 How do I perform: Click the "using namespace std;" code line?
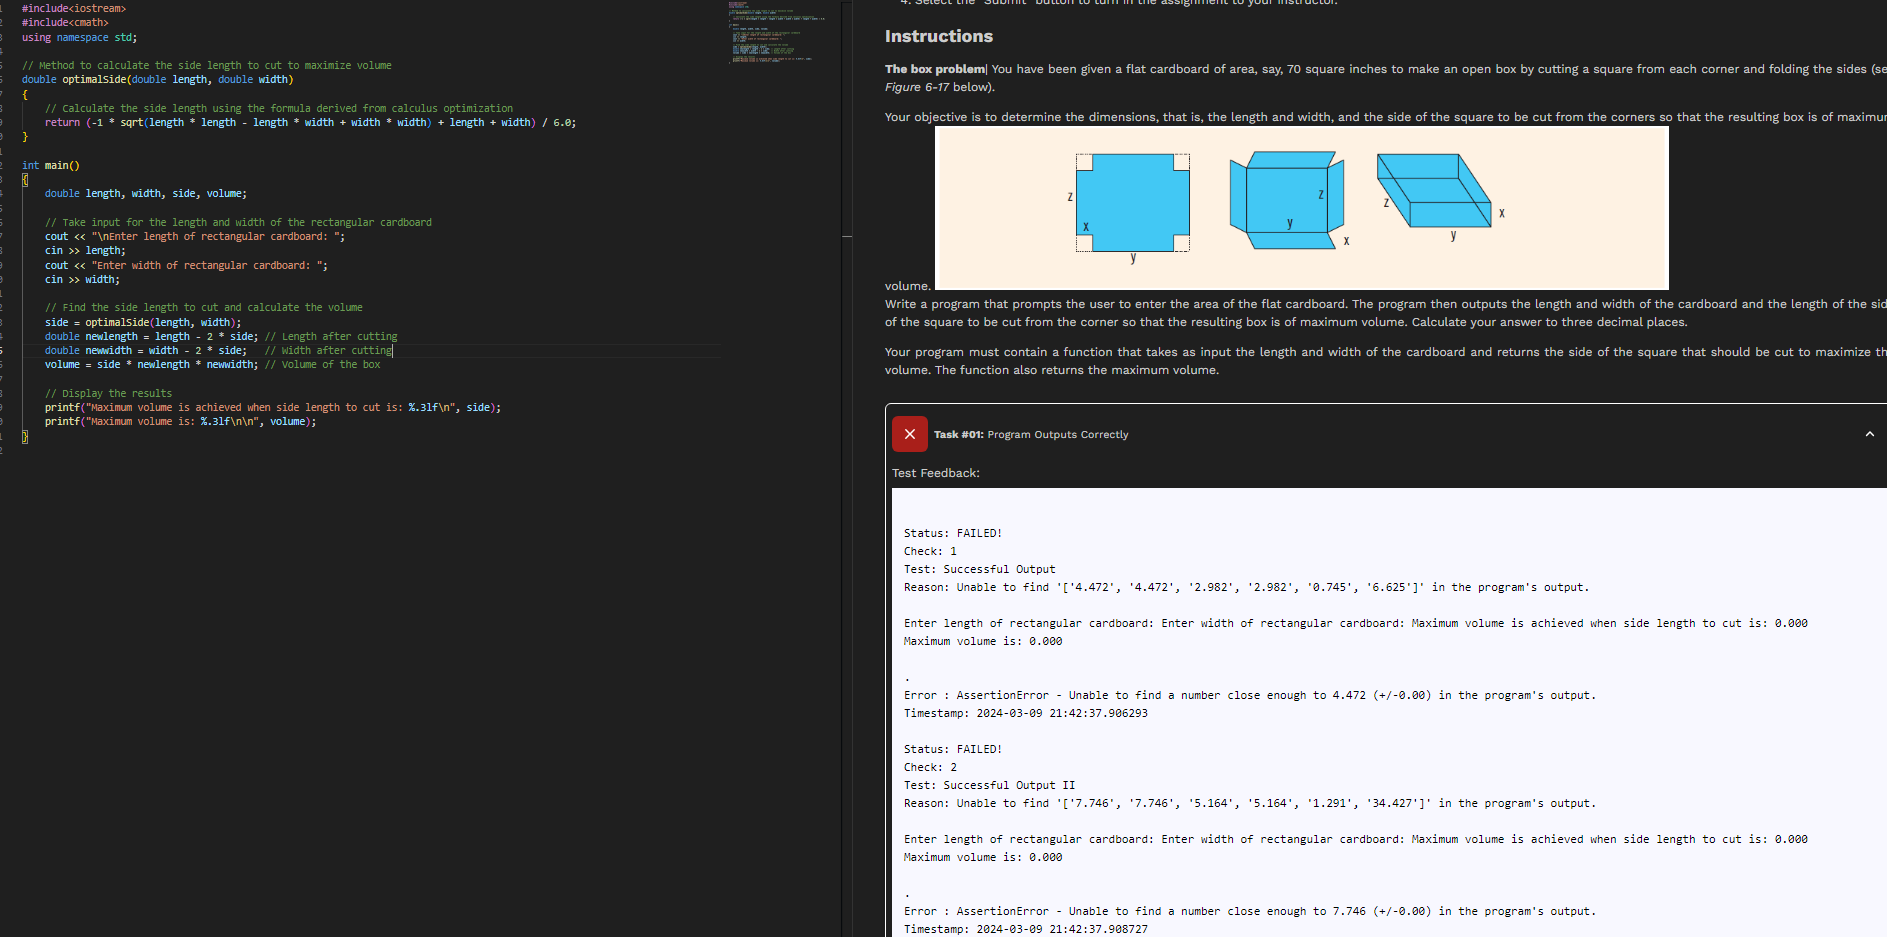click(80, 37)
